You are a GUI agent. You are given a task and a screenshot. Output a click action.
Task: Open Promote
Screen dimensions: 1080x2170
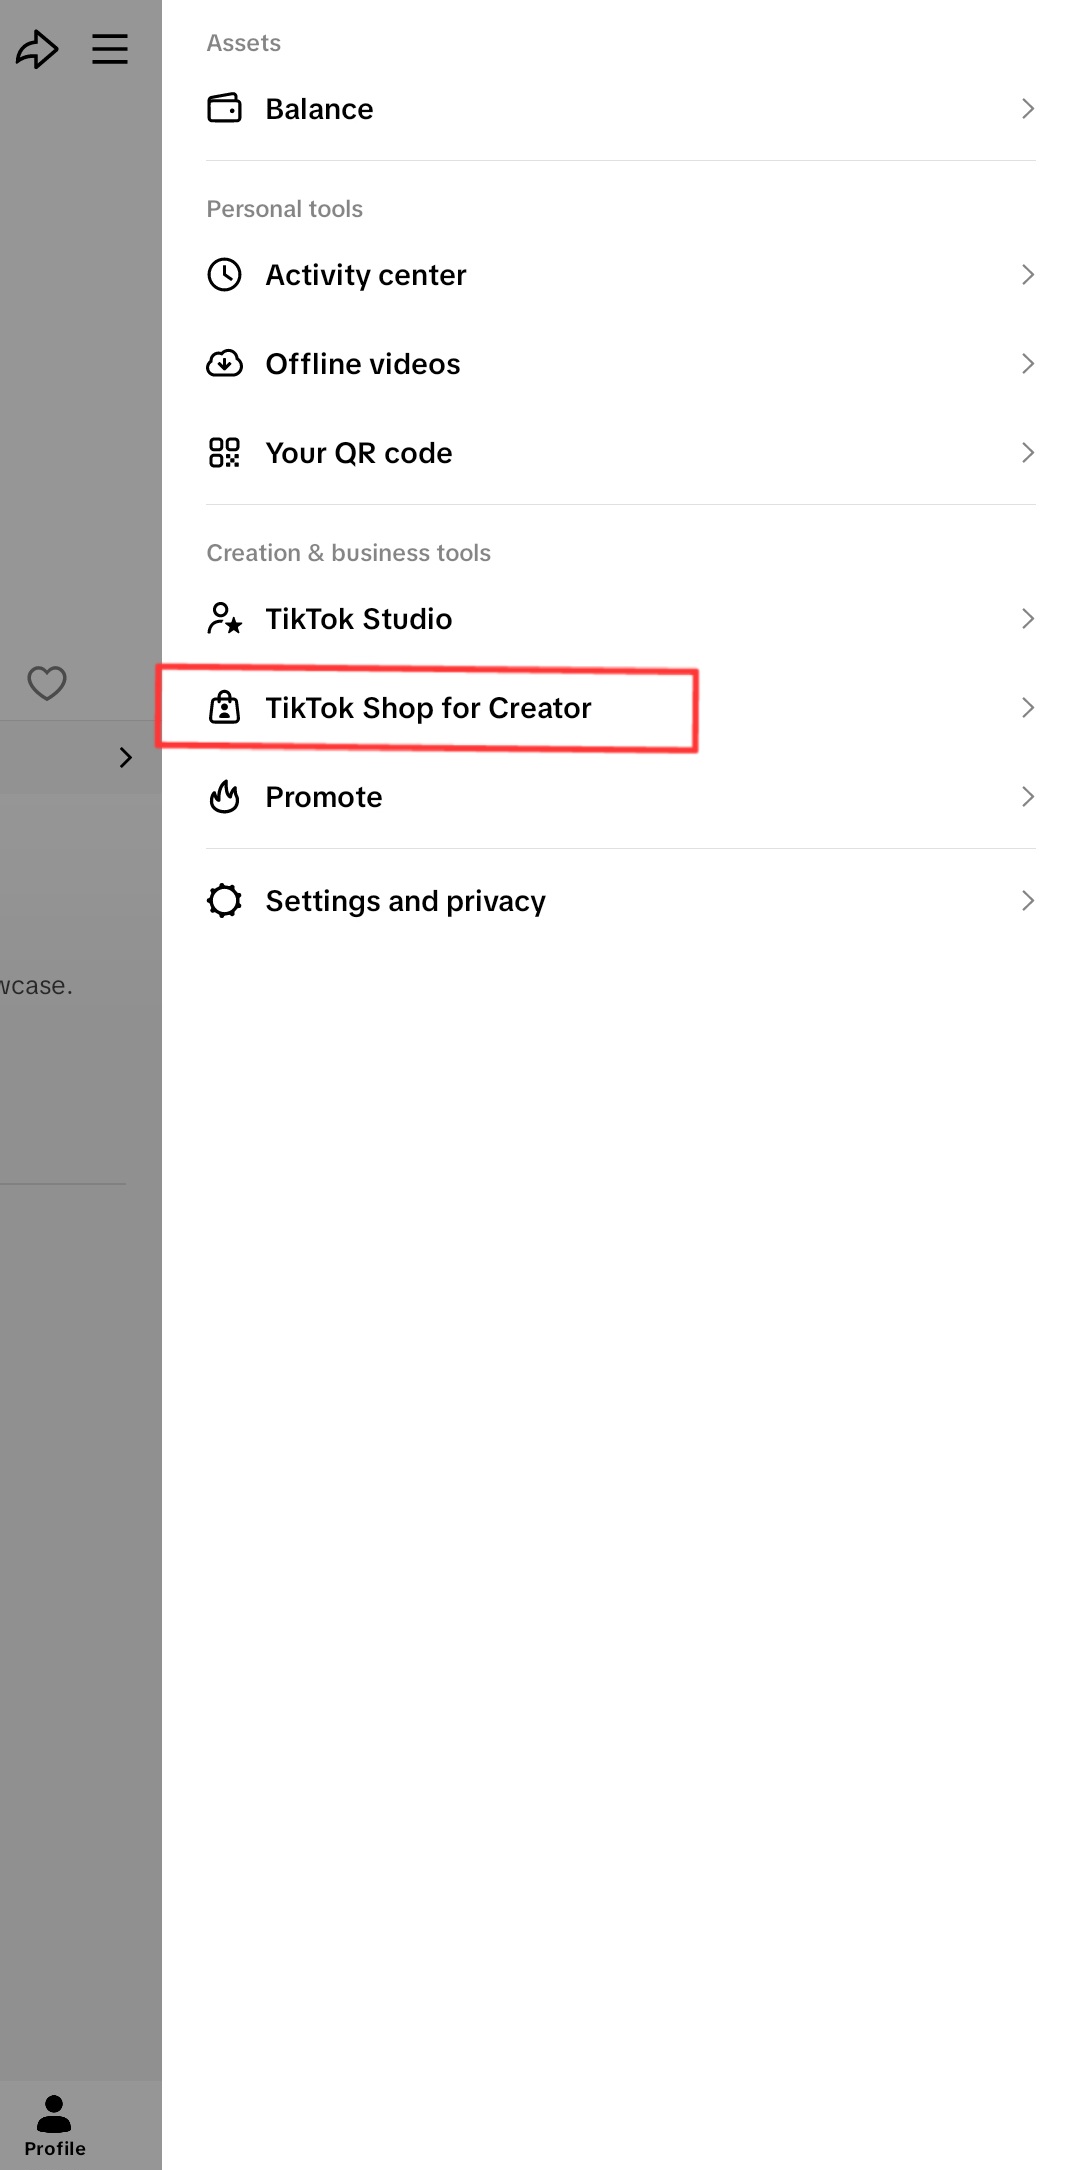pos(620,796)
